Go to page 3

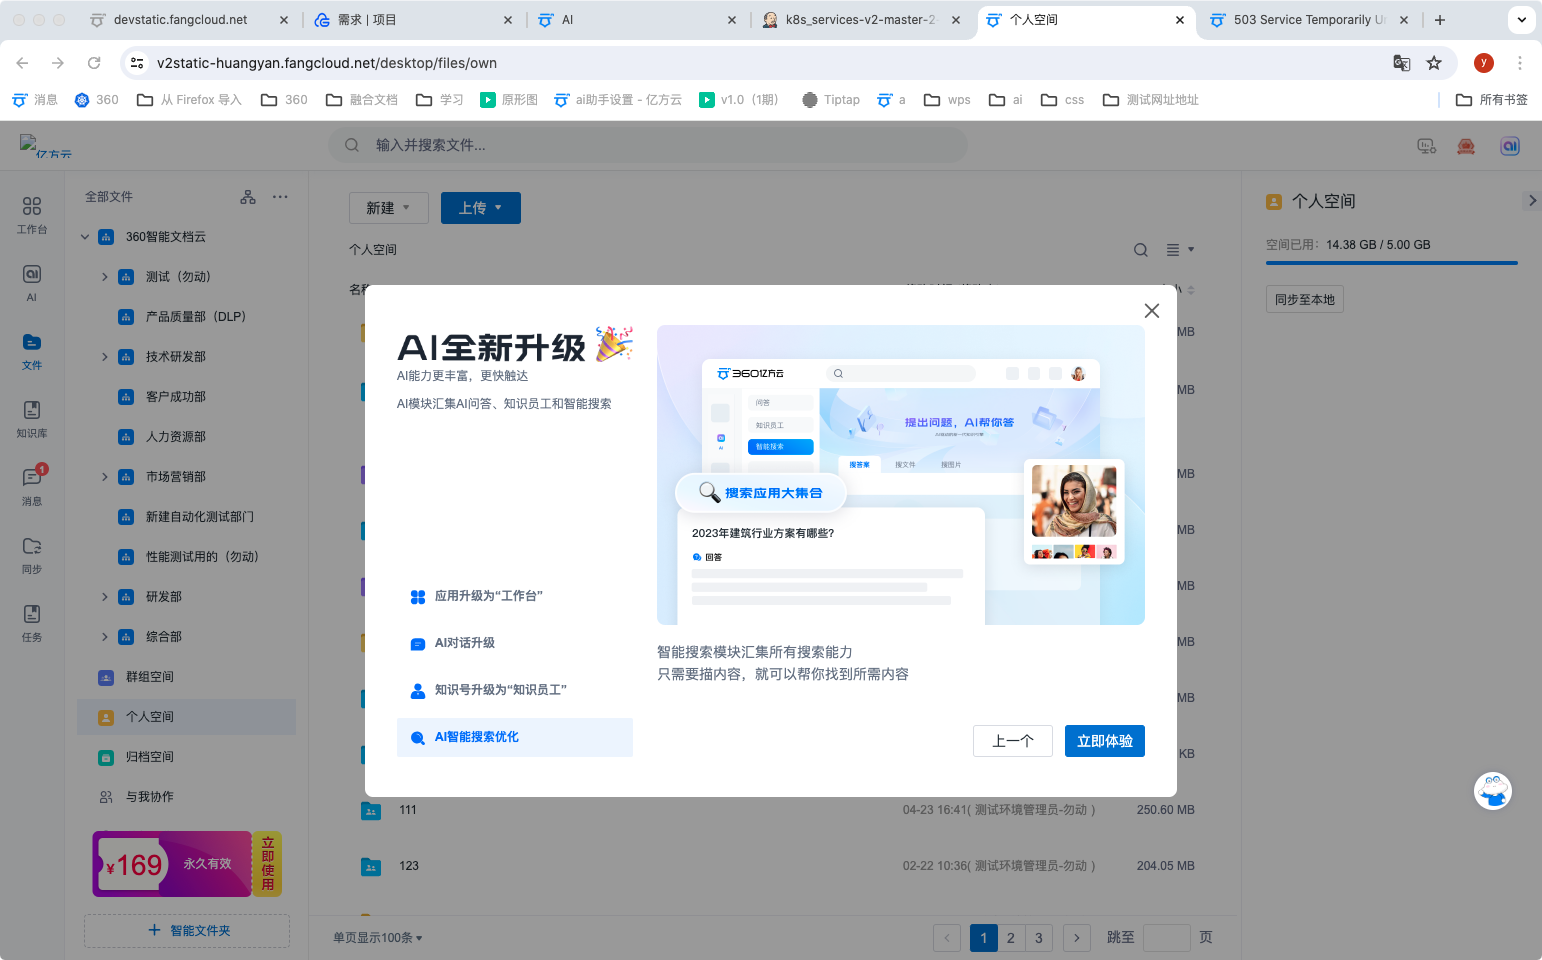pyautogui.click(x=1039, y=938)
